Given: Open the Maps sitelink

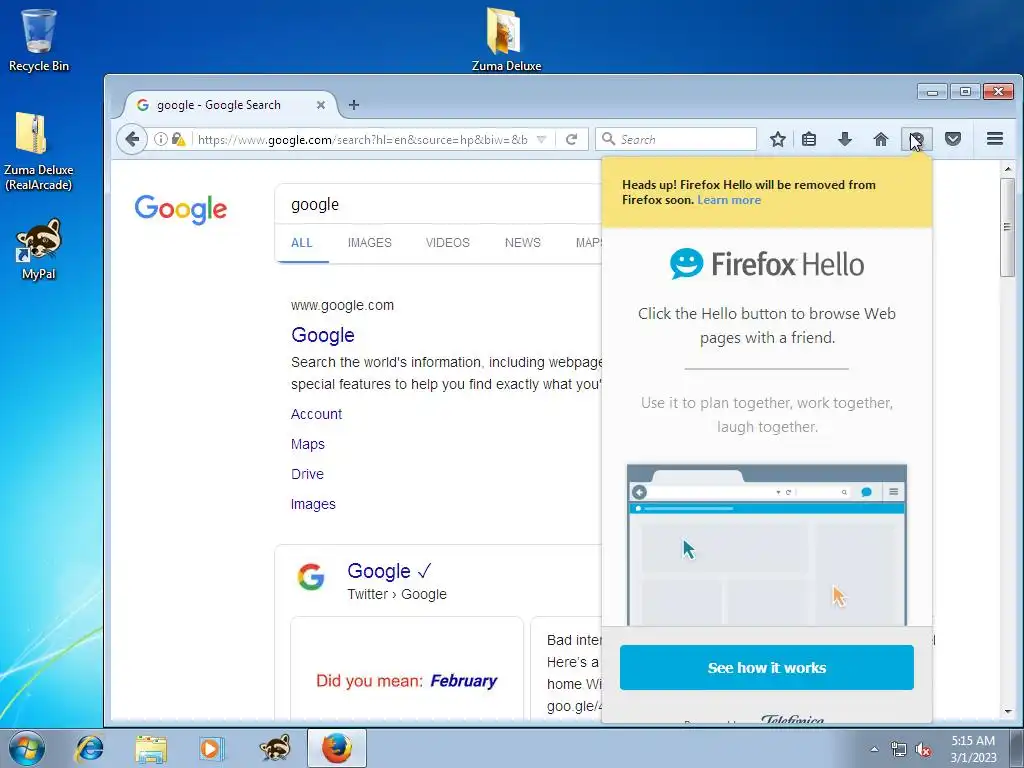Looking at the screenshot, I should [x=308, y=444].
